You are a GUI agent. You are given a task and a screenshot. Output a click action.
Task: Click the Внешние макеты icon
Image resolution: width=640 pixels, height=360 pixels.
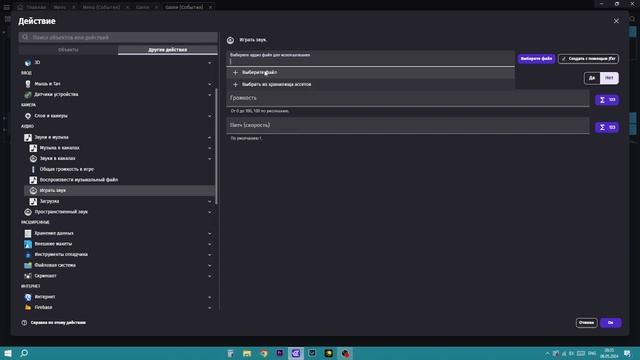28,244
